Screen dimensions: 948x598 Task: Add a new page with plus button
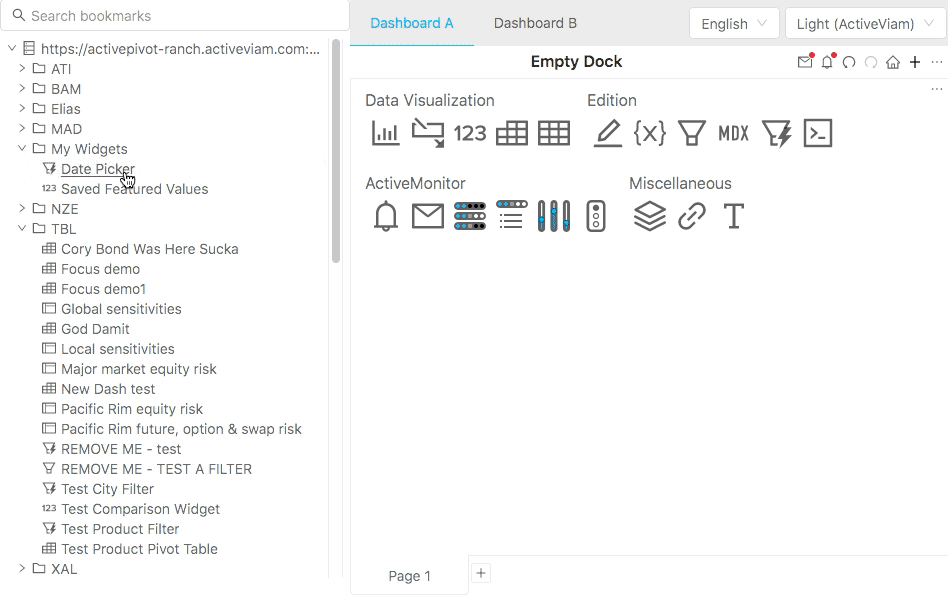click(481, 573)
